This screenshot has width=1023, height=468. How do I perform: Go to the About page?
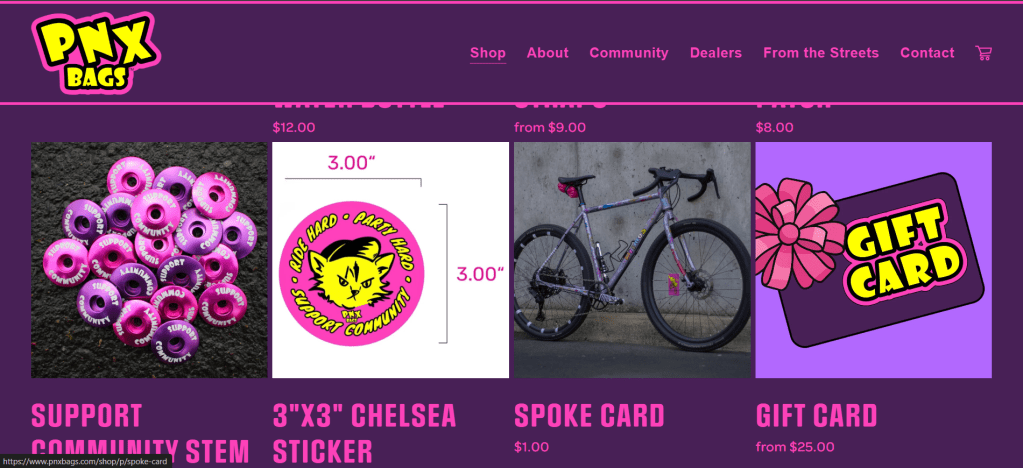pos(547,53)
